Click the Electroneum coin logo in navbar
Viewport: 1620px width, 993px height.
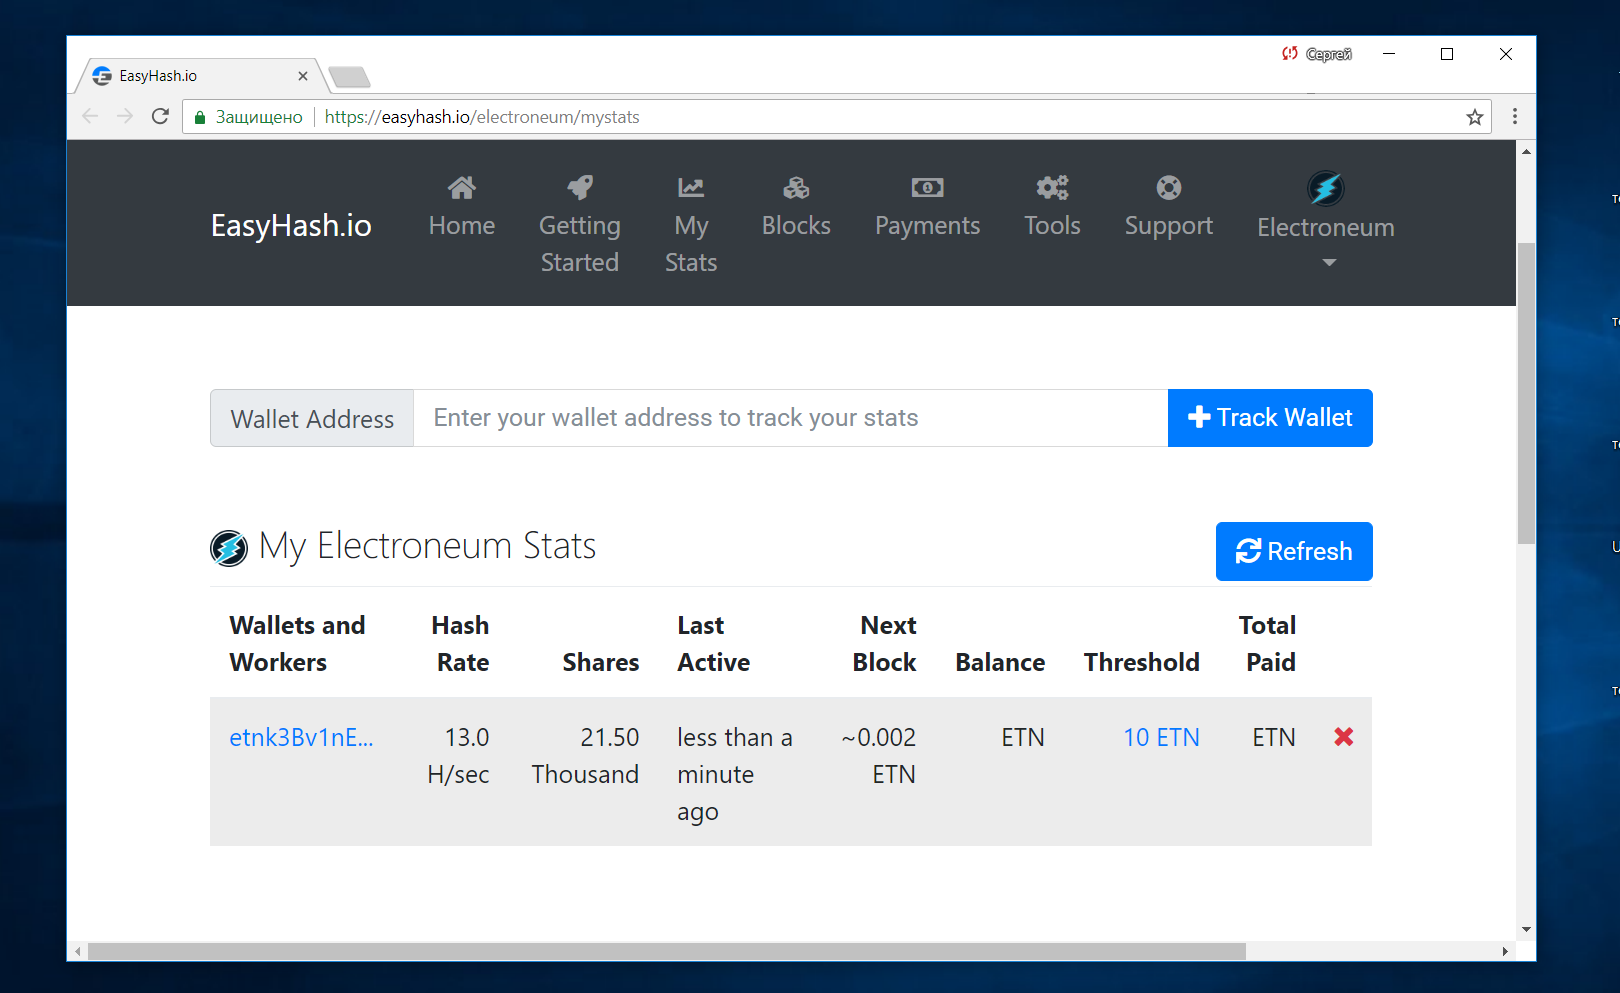1326,188
